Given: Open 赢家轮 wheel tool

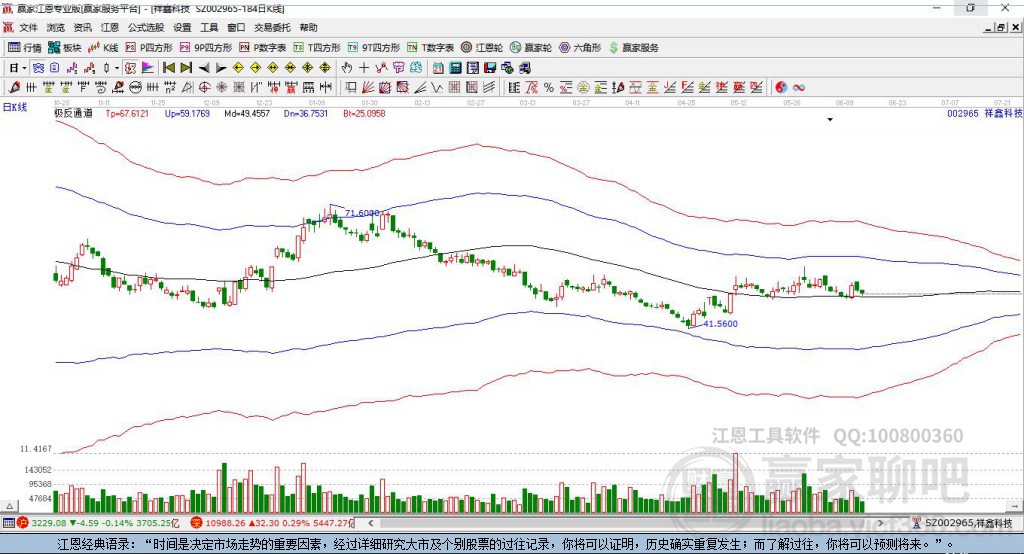Looking at the screenshot, I should (531, 48).
